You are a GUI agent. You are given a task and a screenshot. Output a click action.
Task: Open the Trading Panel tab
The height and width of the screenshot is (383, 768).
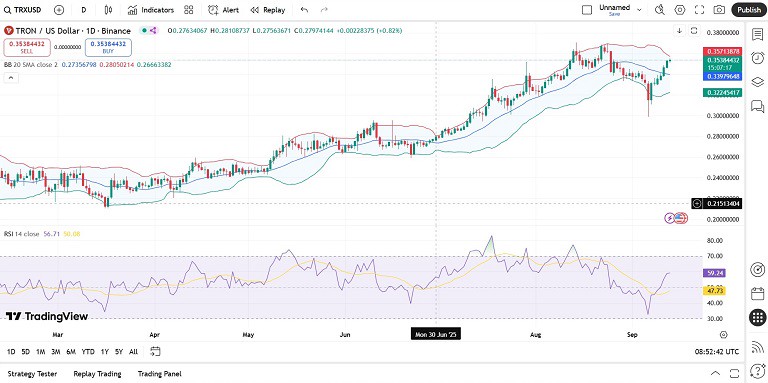(160, 374)
